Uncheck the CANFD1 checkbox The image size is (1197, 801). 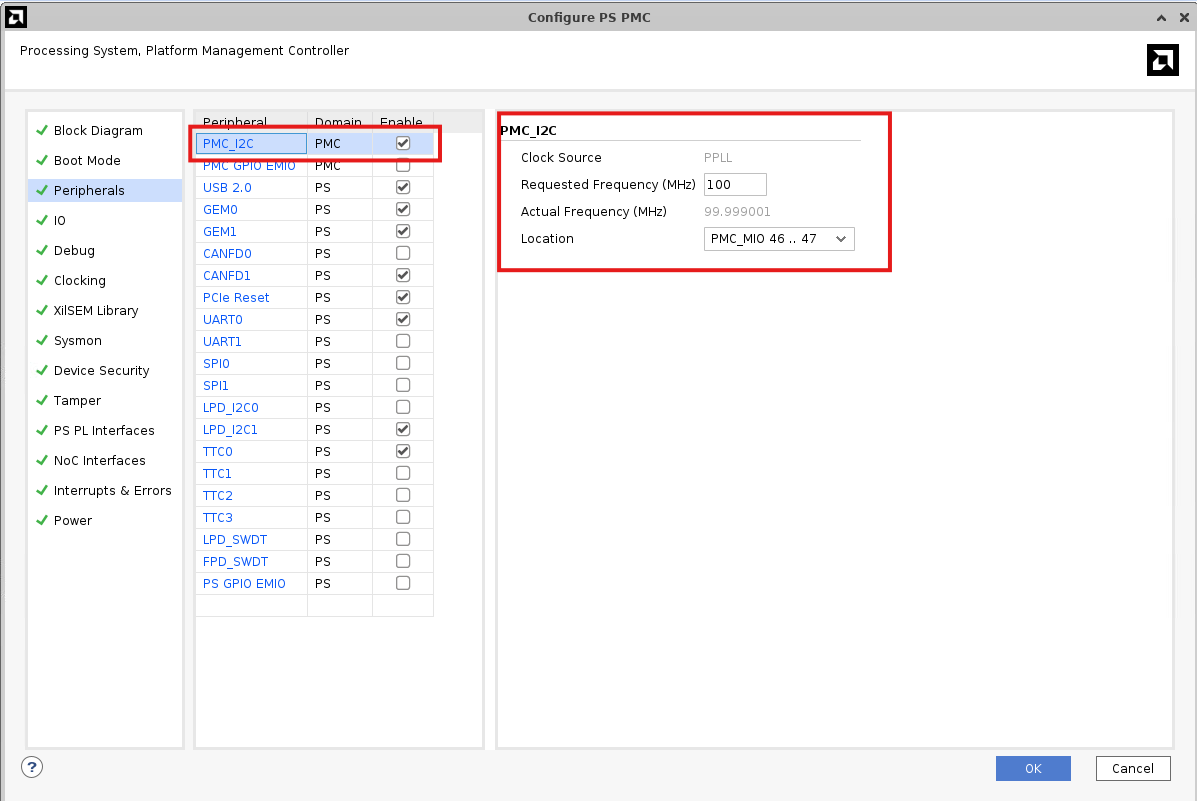click(403, 275)
